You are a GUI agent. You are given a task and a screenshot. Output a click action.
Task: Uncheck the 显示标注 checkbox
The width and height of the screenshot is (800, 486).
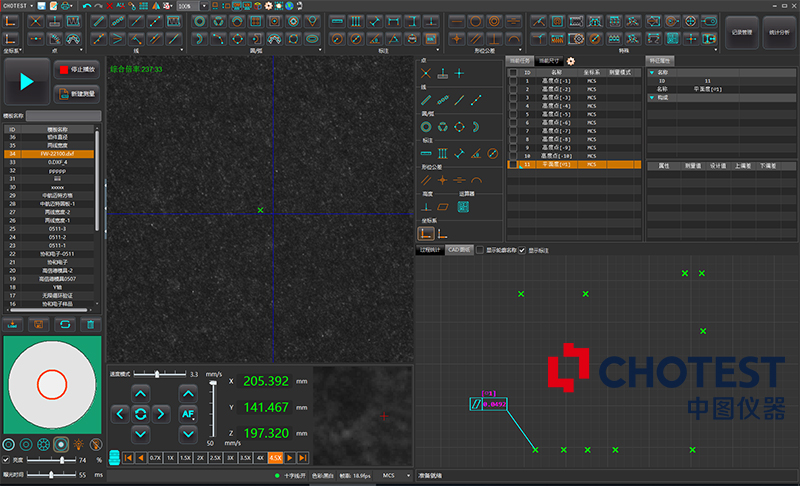pyautogui.click(x=521, y=249)
